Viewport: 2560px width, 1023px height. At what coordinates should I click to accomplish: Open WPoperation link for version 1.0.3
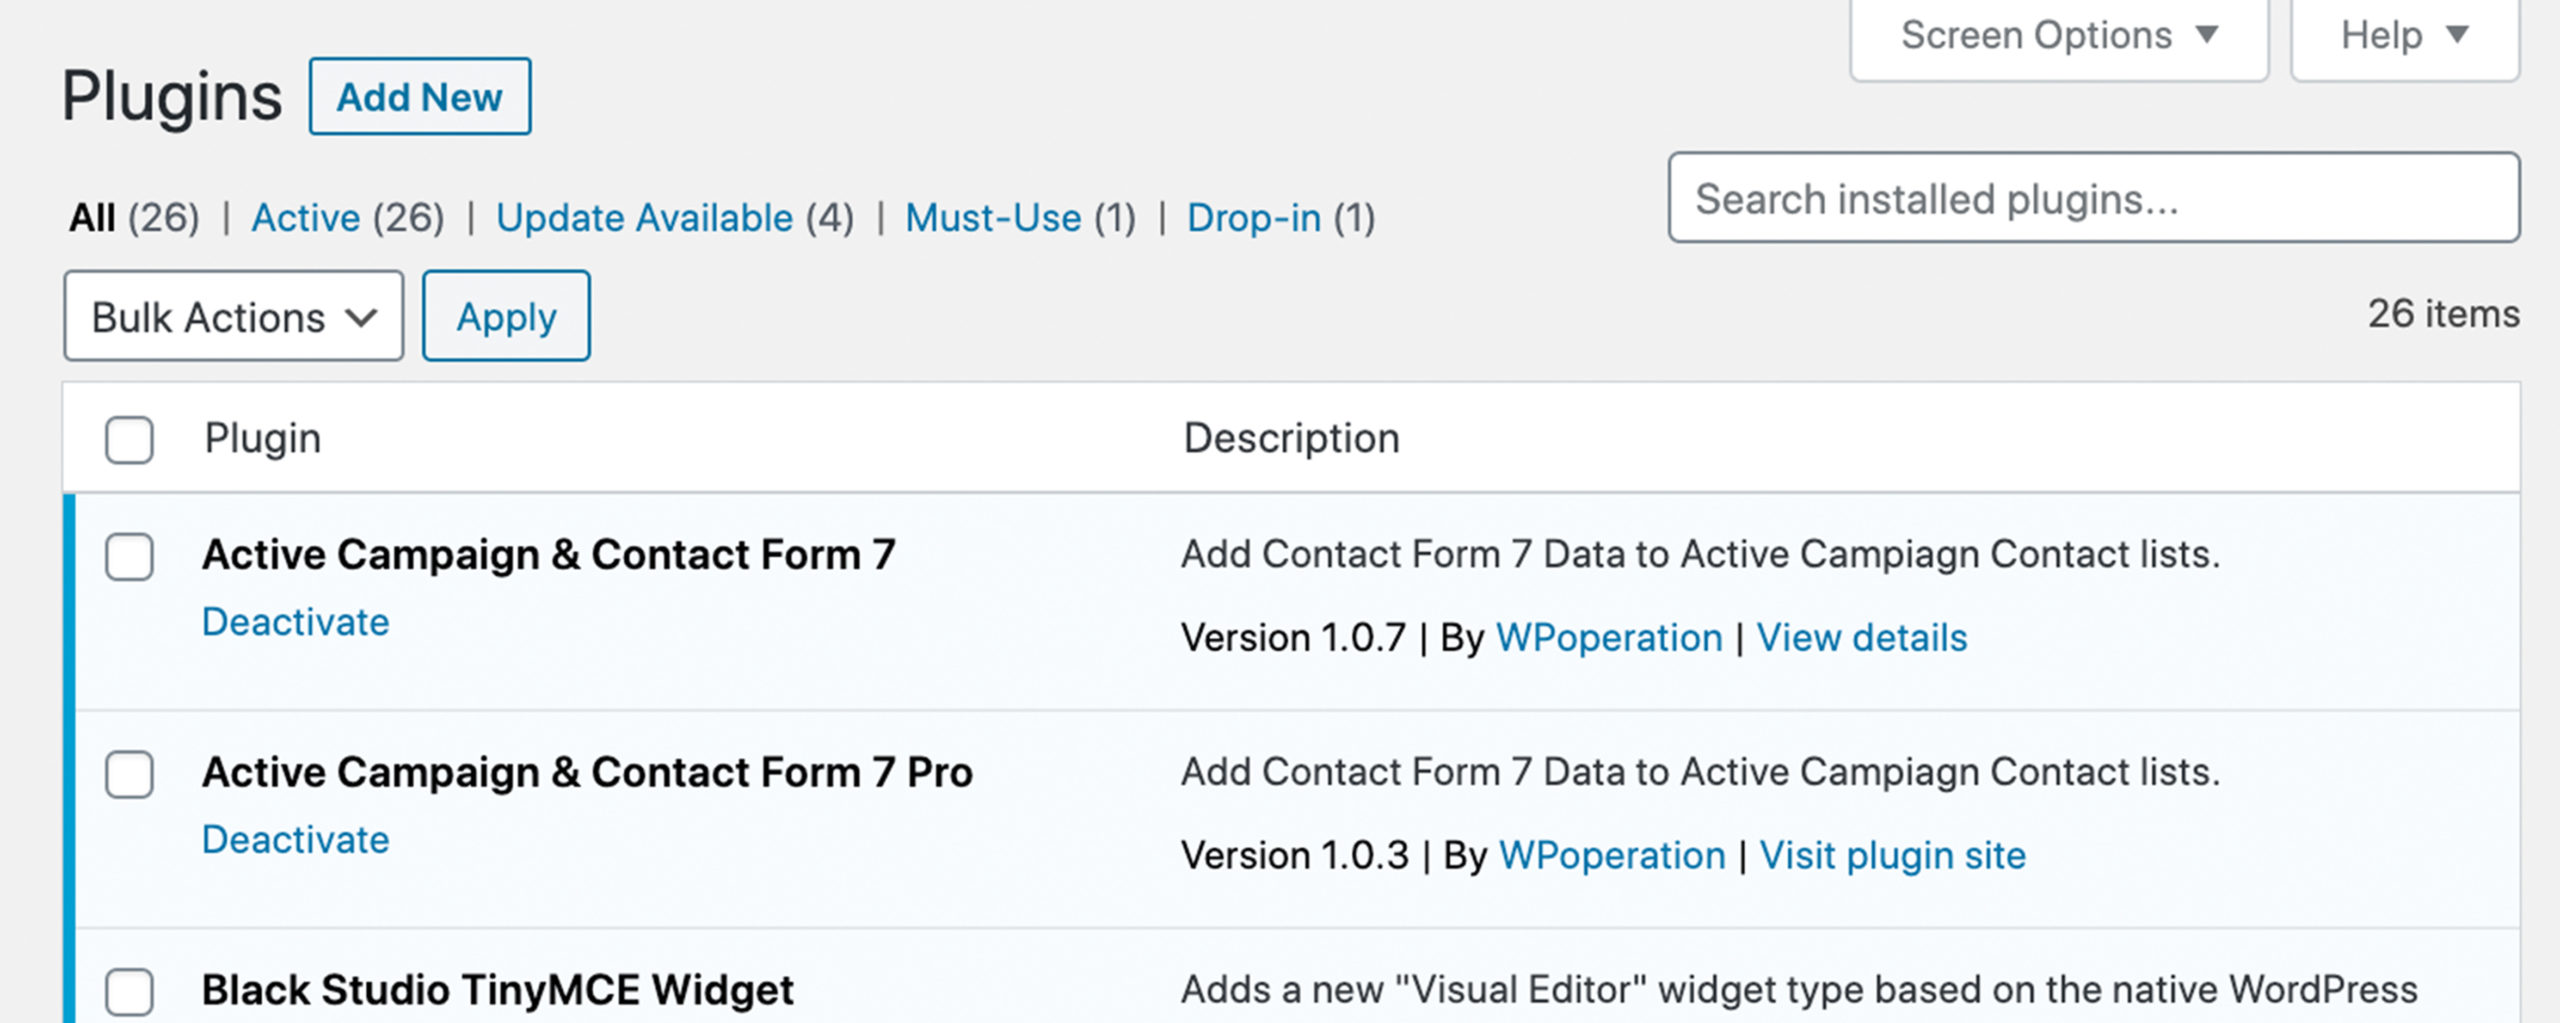(x=1612, y=855)
